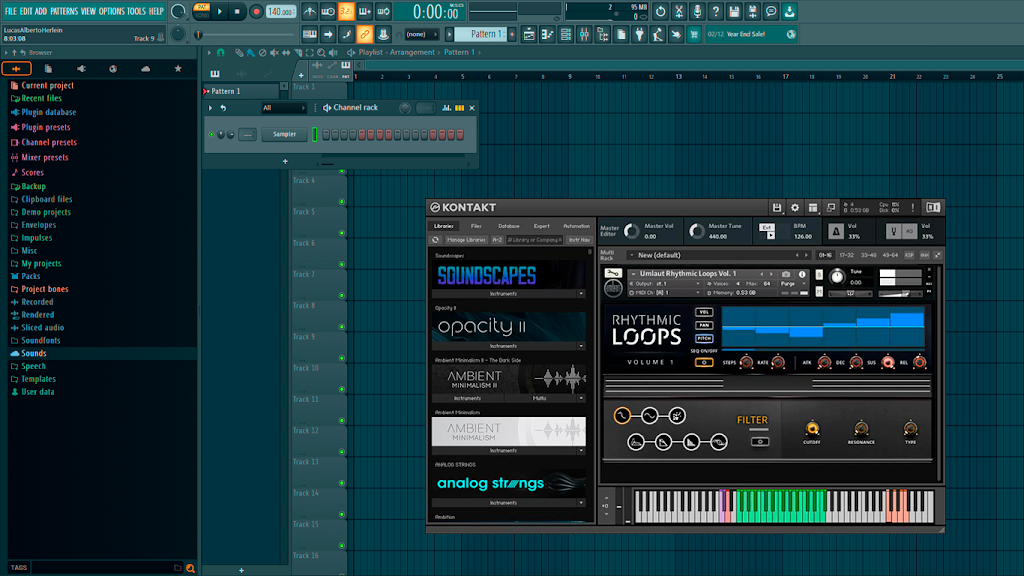Screen dimensions: 1024x576
Task: Open the Playlist view icon
Action: point(529,34)
